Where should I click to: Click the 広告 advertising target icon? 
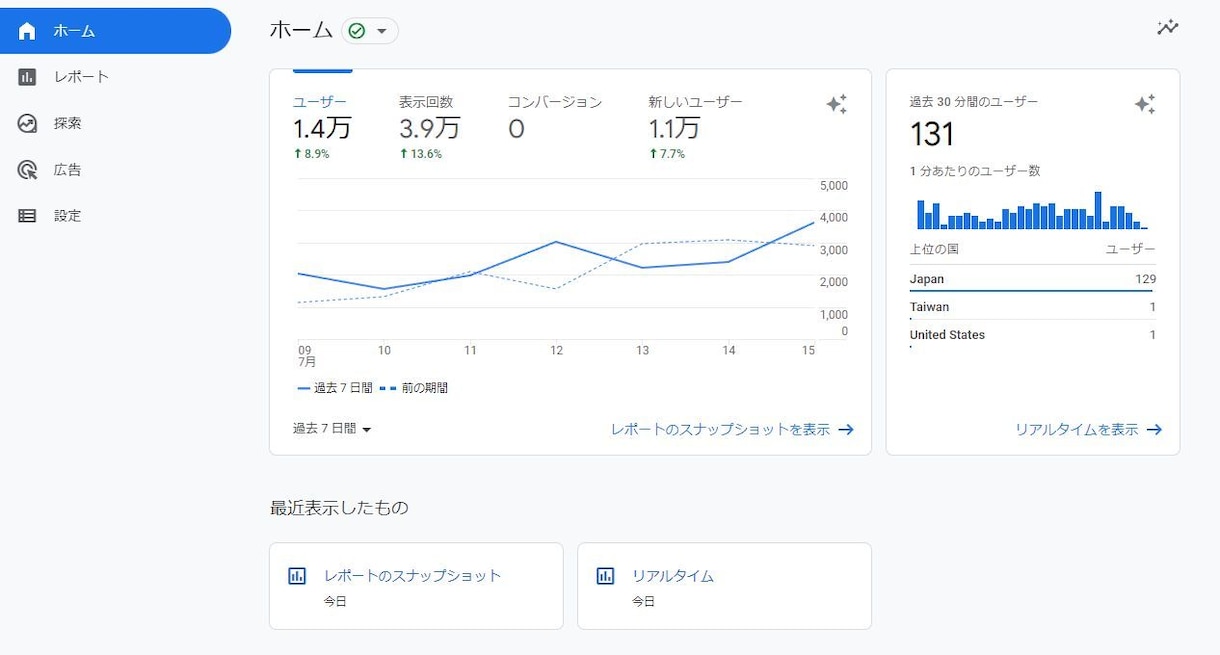(27, 170)
